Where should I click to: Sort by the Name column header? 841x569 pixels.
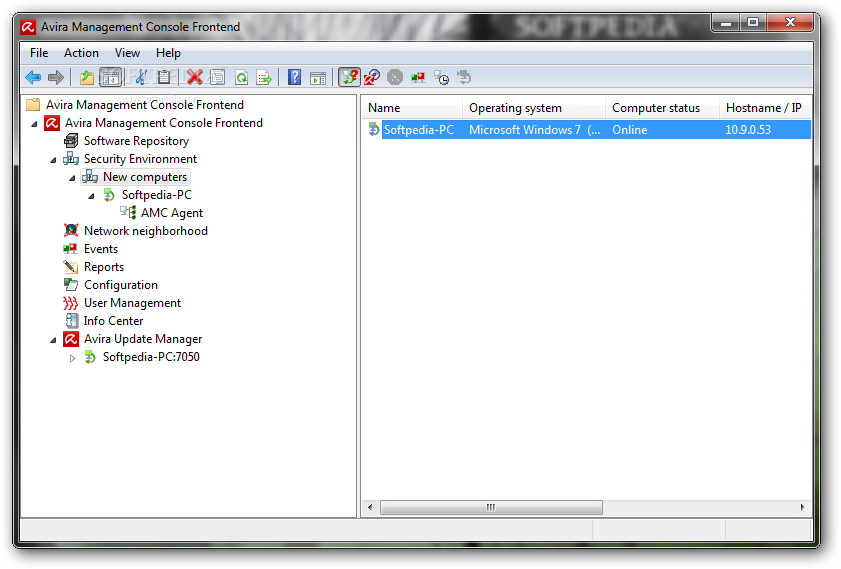pos(412,108)
